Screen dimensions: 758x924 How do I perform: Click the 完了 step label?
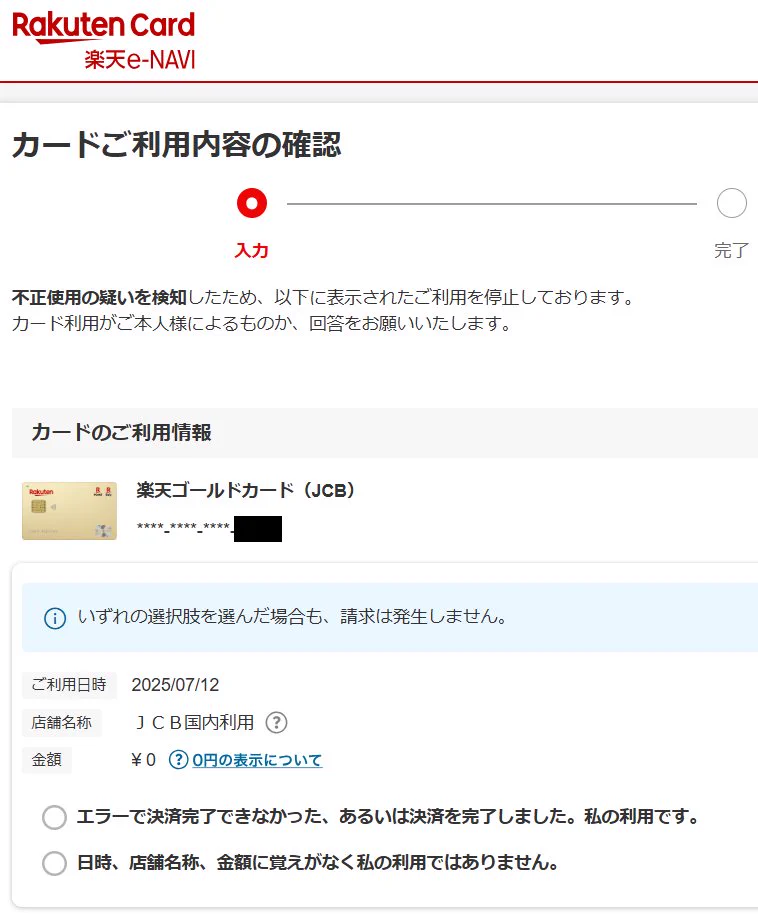[731, 250]
